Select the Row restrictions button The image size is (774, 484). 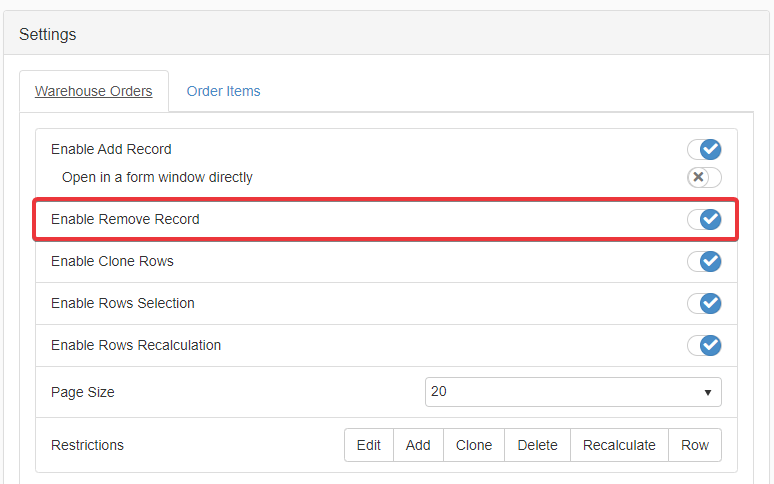coord(695,445)
